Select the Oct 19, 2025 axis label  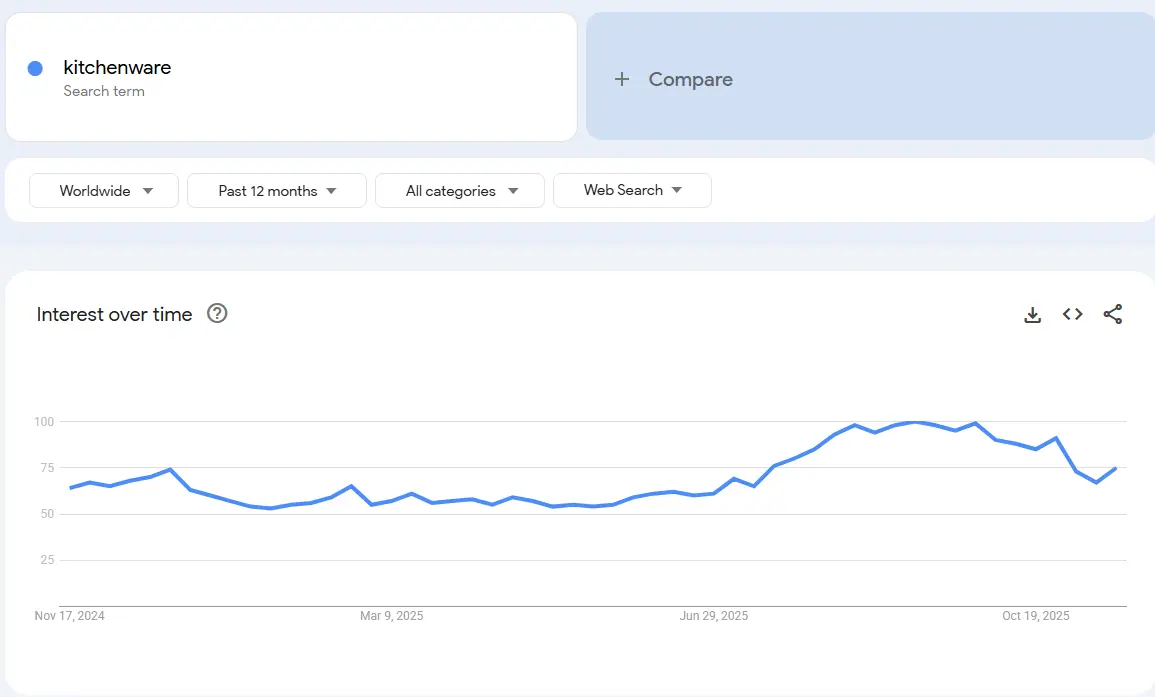(x=1036, y=616)
